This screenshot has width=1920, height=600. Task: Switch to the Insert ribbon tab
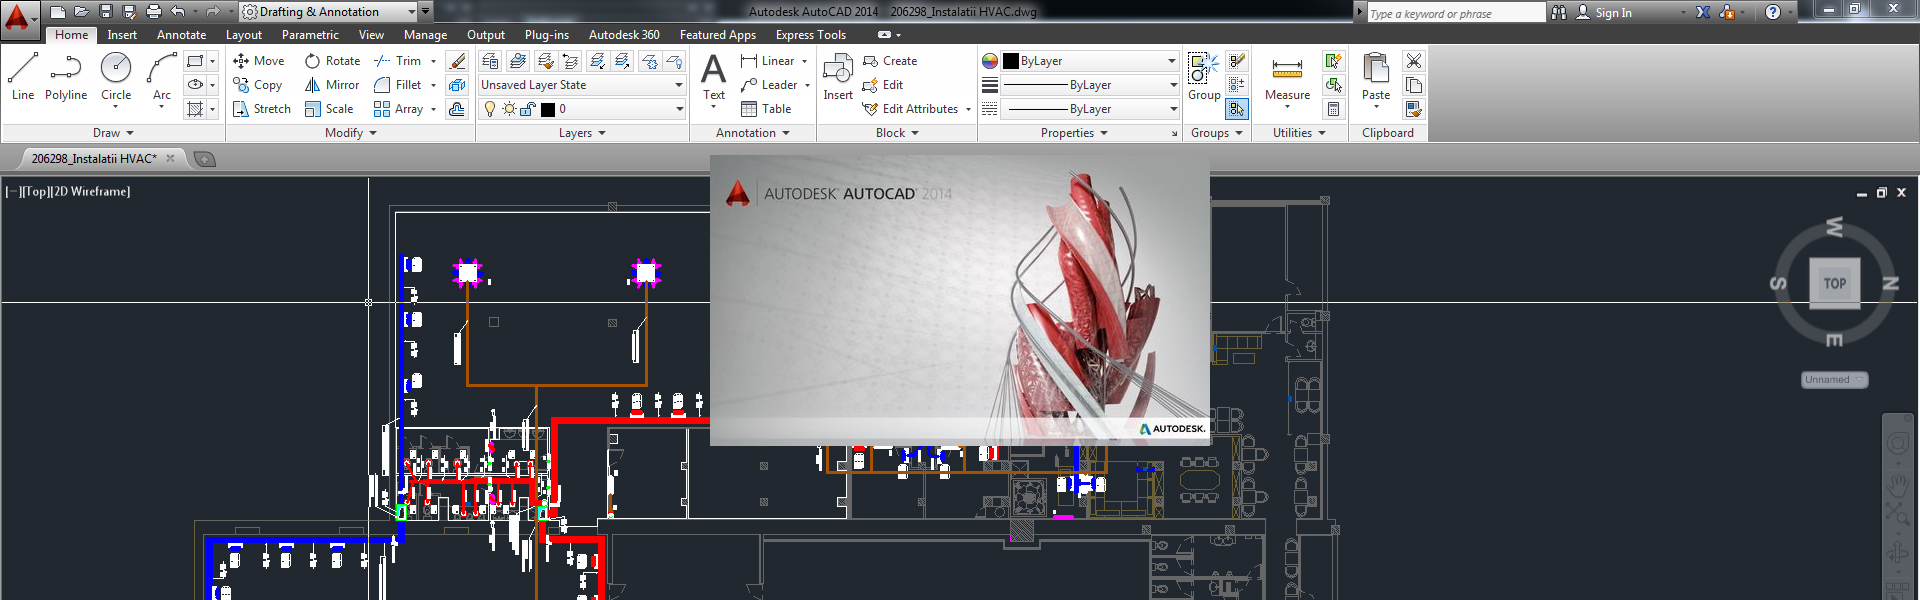click(122, 35)
